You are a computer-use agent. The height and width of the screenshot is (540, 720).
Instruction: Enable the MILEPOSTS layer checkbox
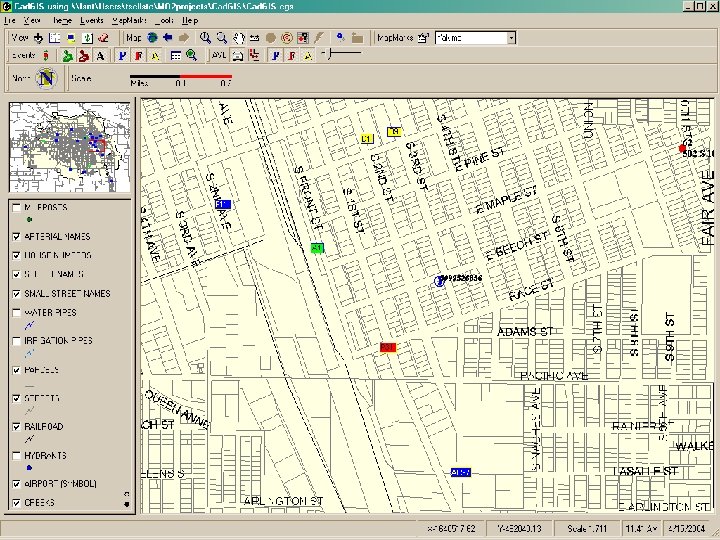coord(17,208)
